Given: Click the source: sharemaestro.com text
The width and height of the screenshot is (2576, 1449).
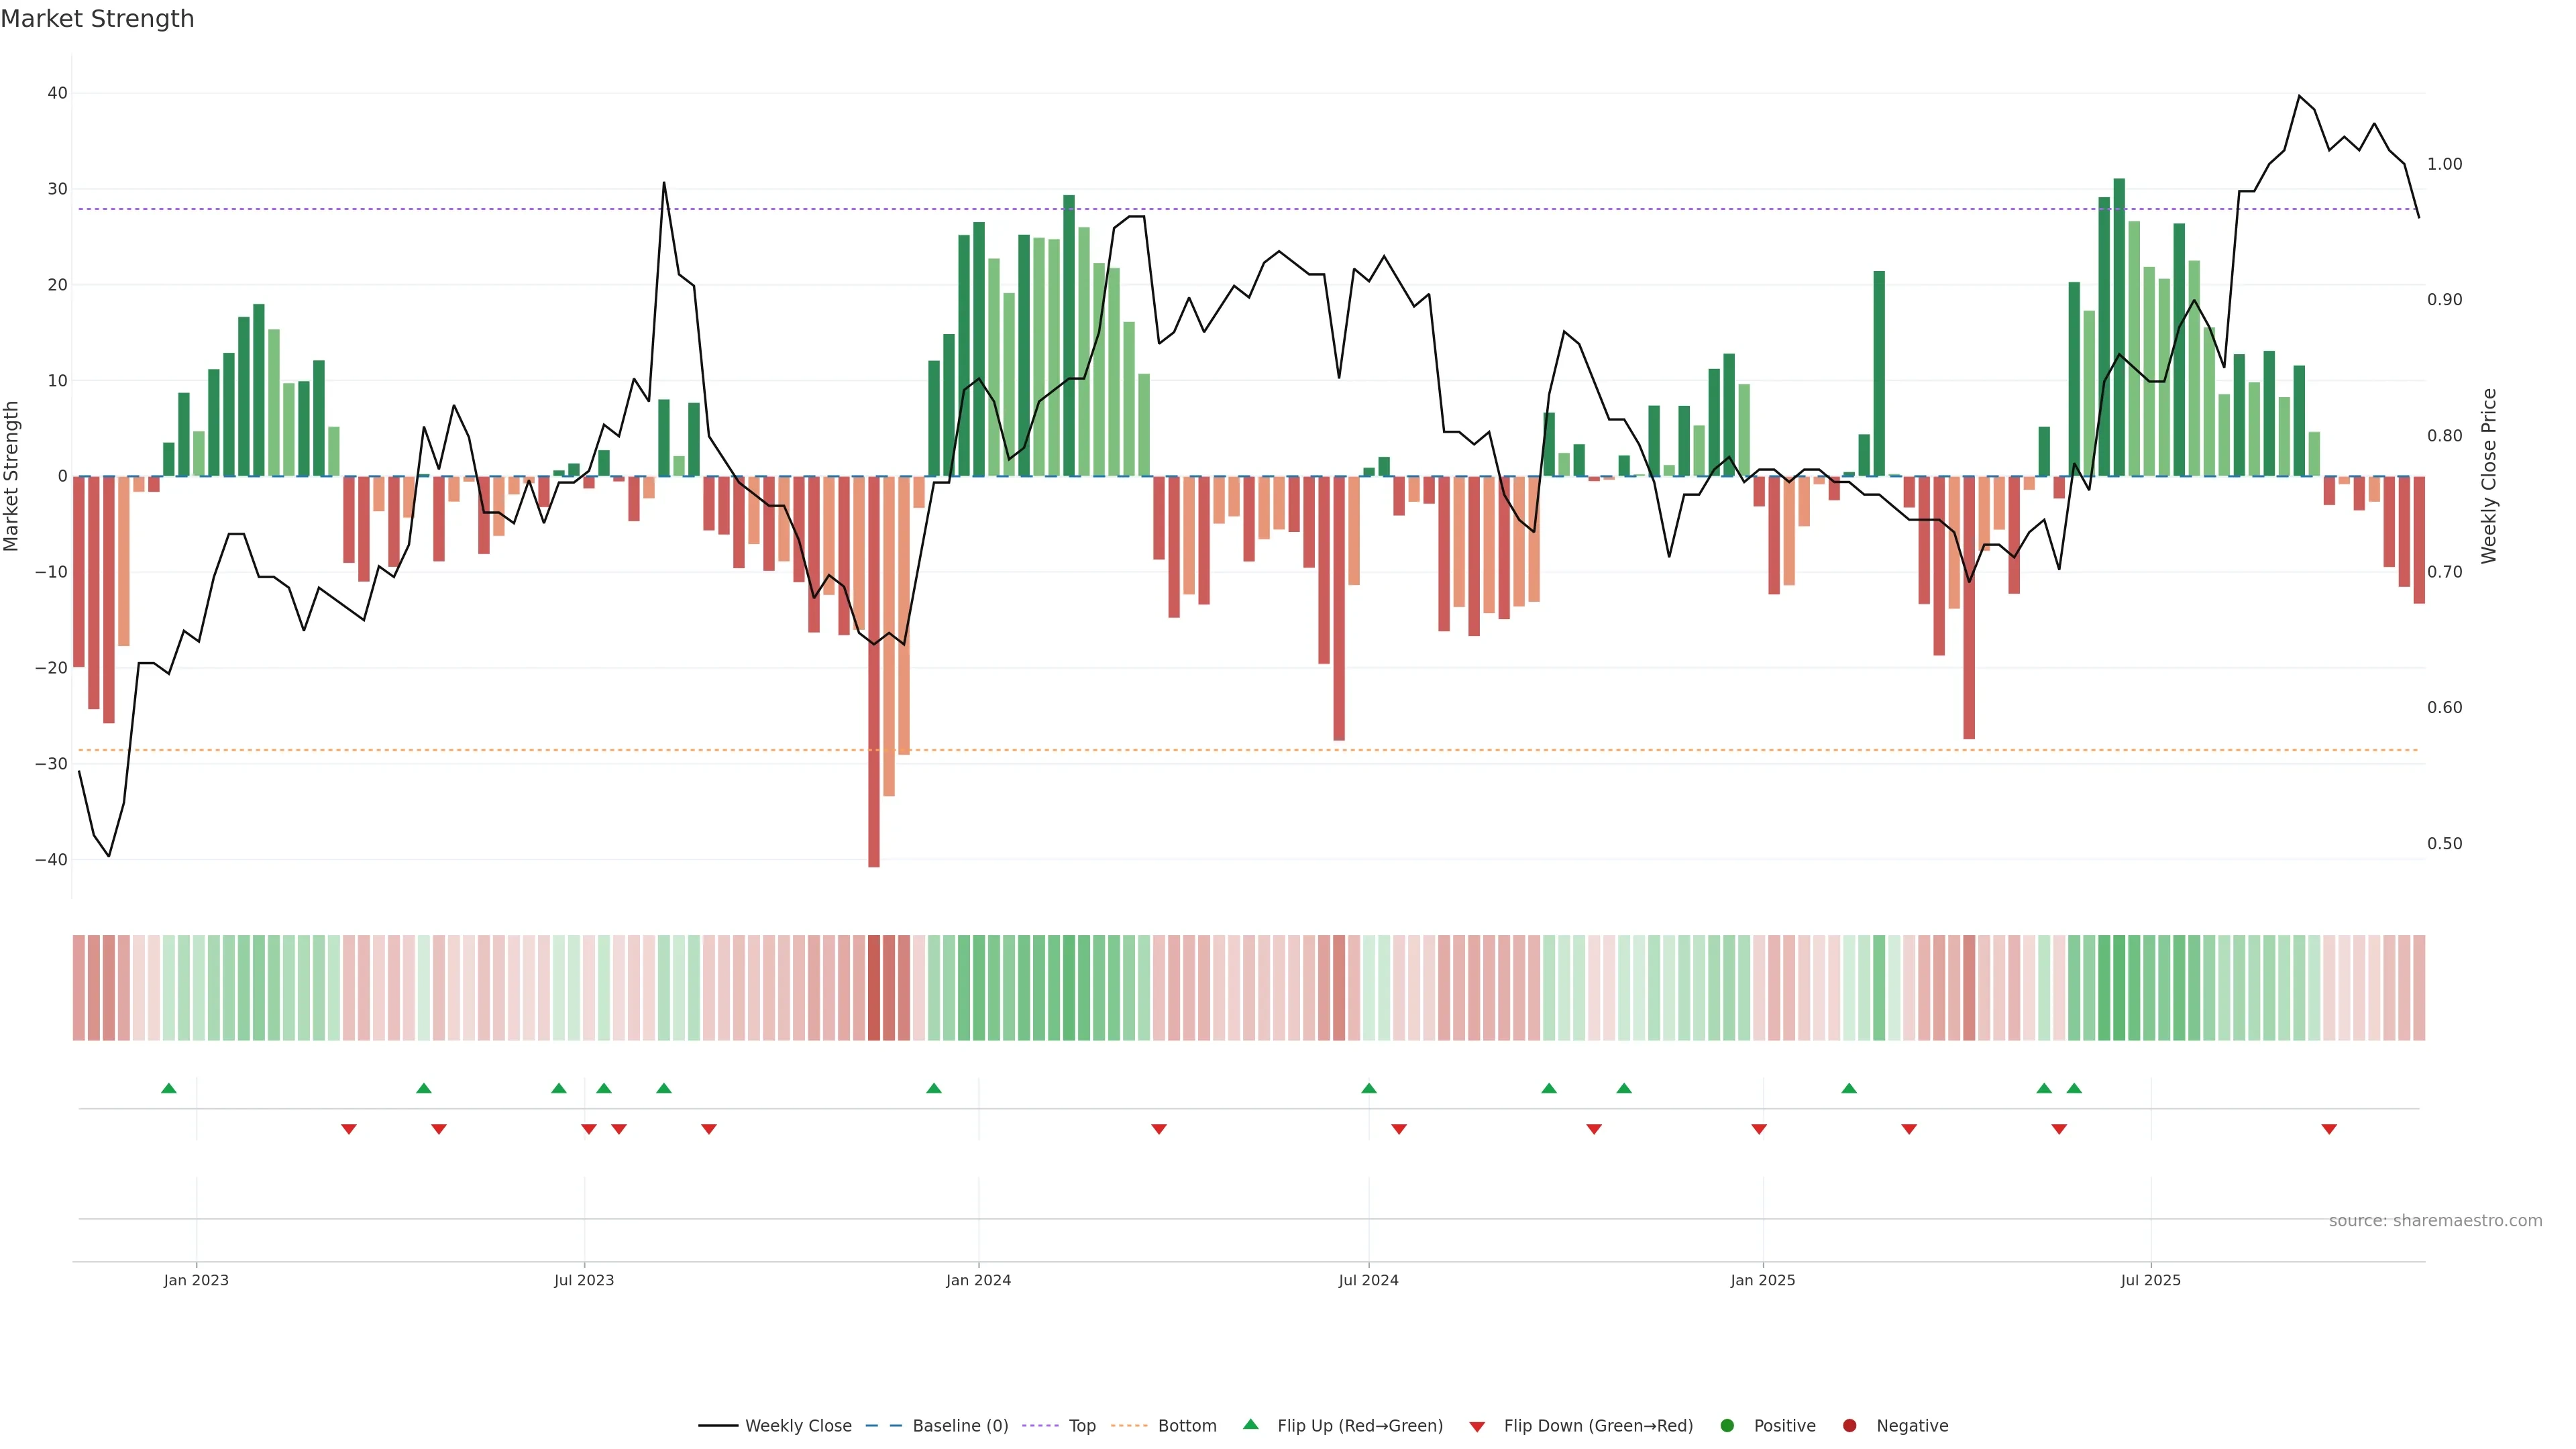Looking at the screenshot, I should coord(2435,1220).
